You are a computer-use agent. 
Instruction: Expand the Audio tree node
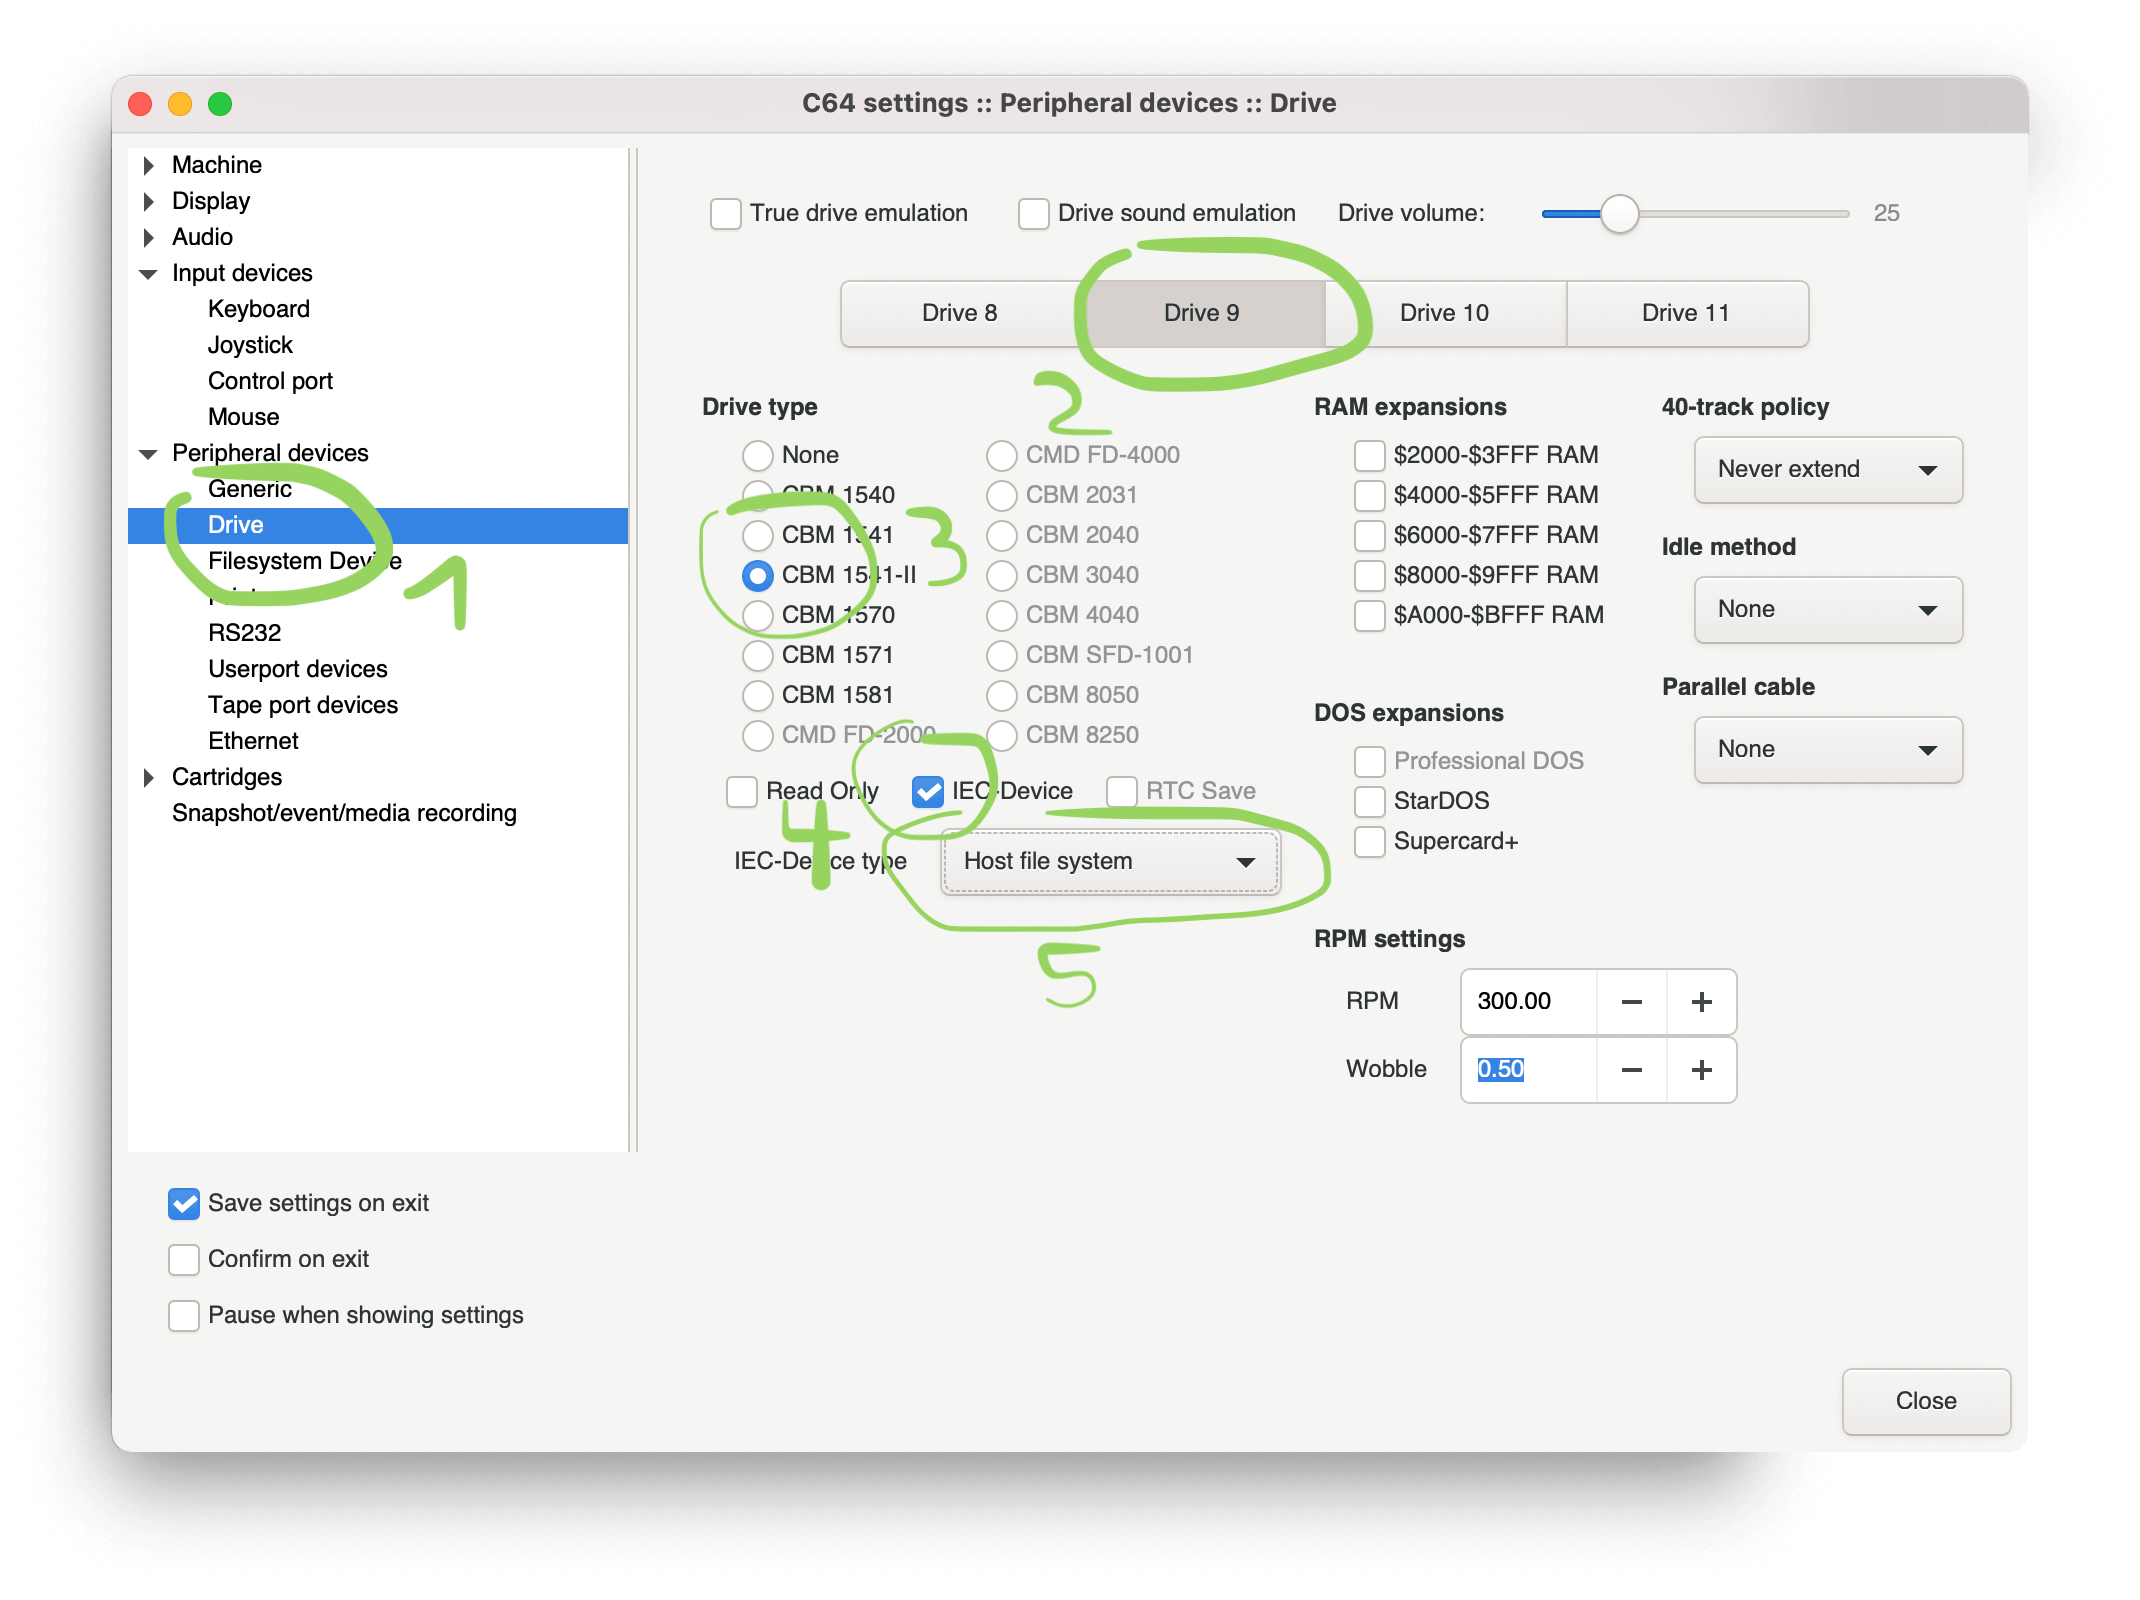(149, 237)
